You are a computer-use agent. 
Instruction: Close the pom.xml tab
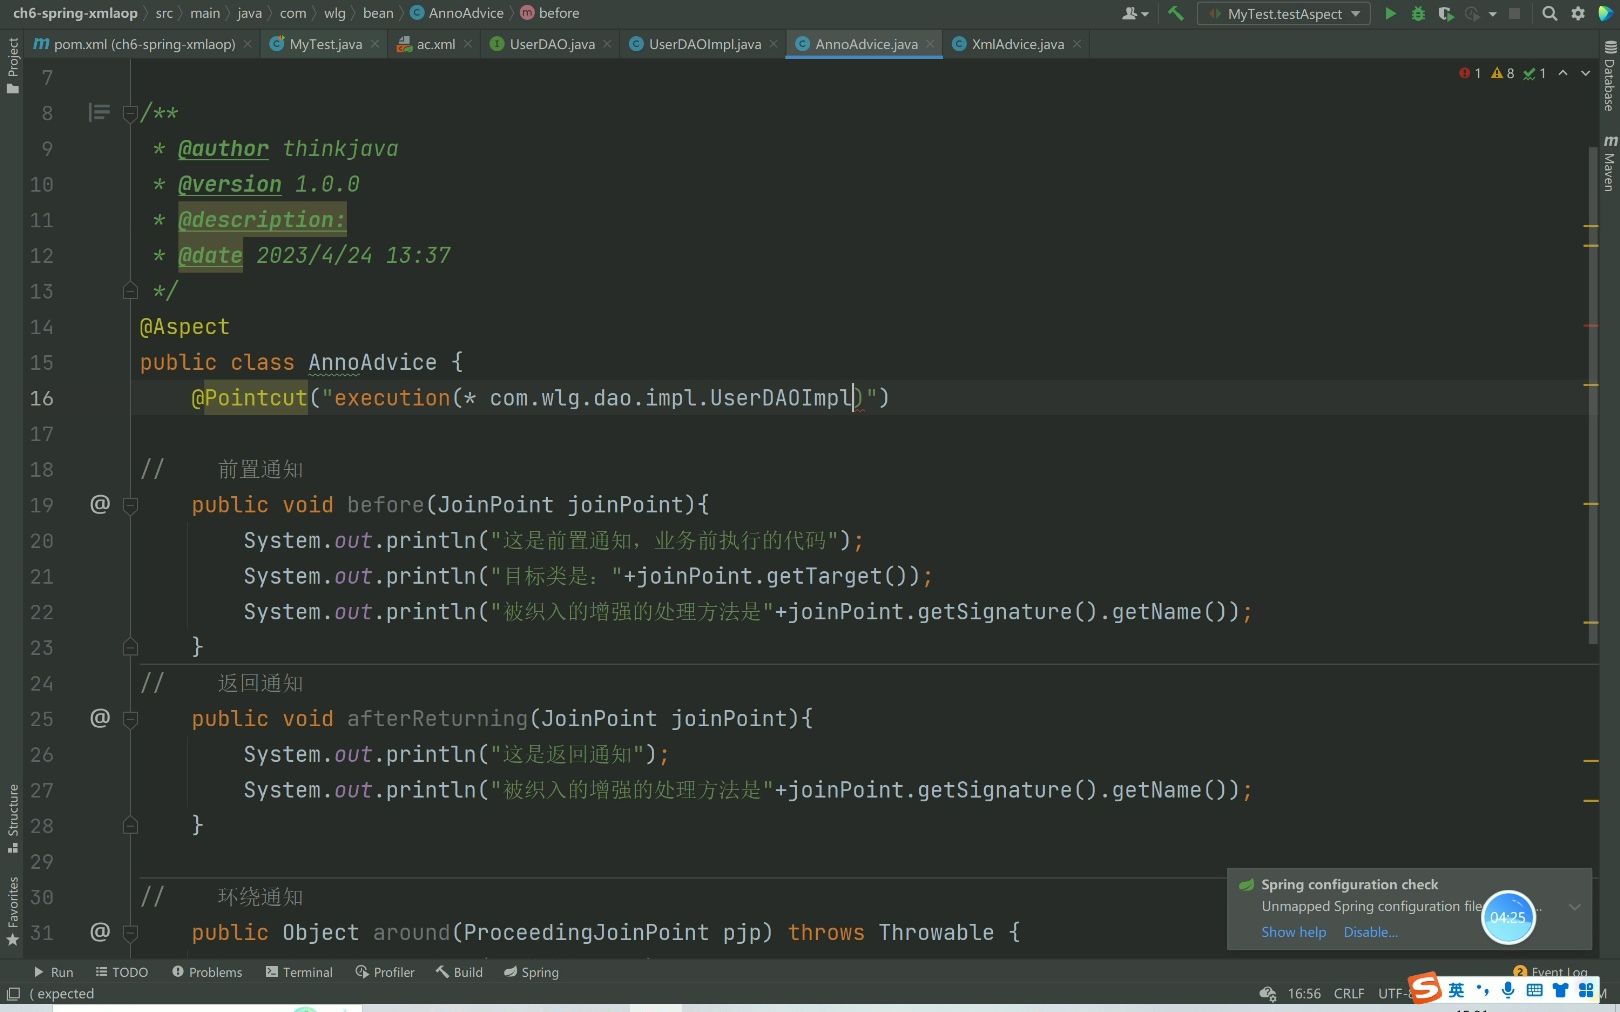[248, 44]
